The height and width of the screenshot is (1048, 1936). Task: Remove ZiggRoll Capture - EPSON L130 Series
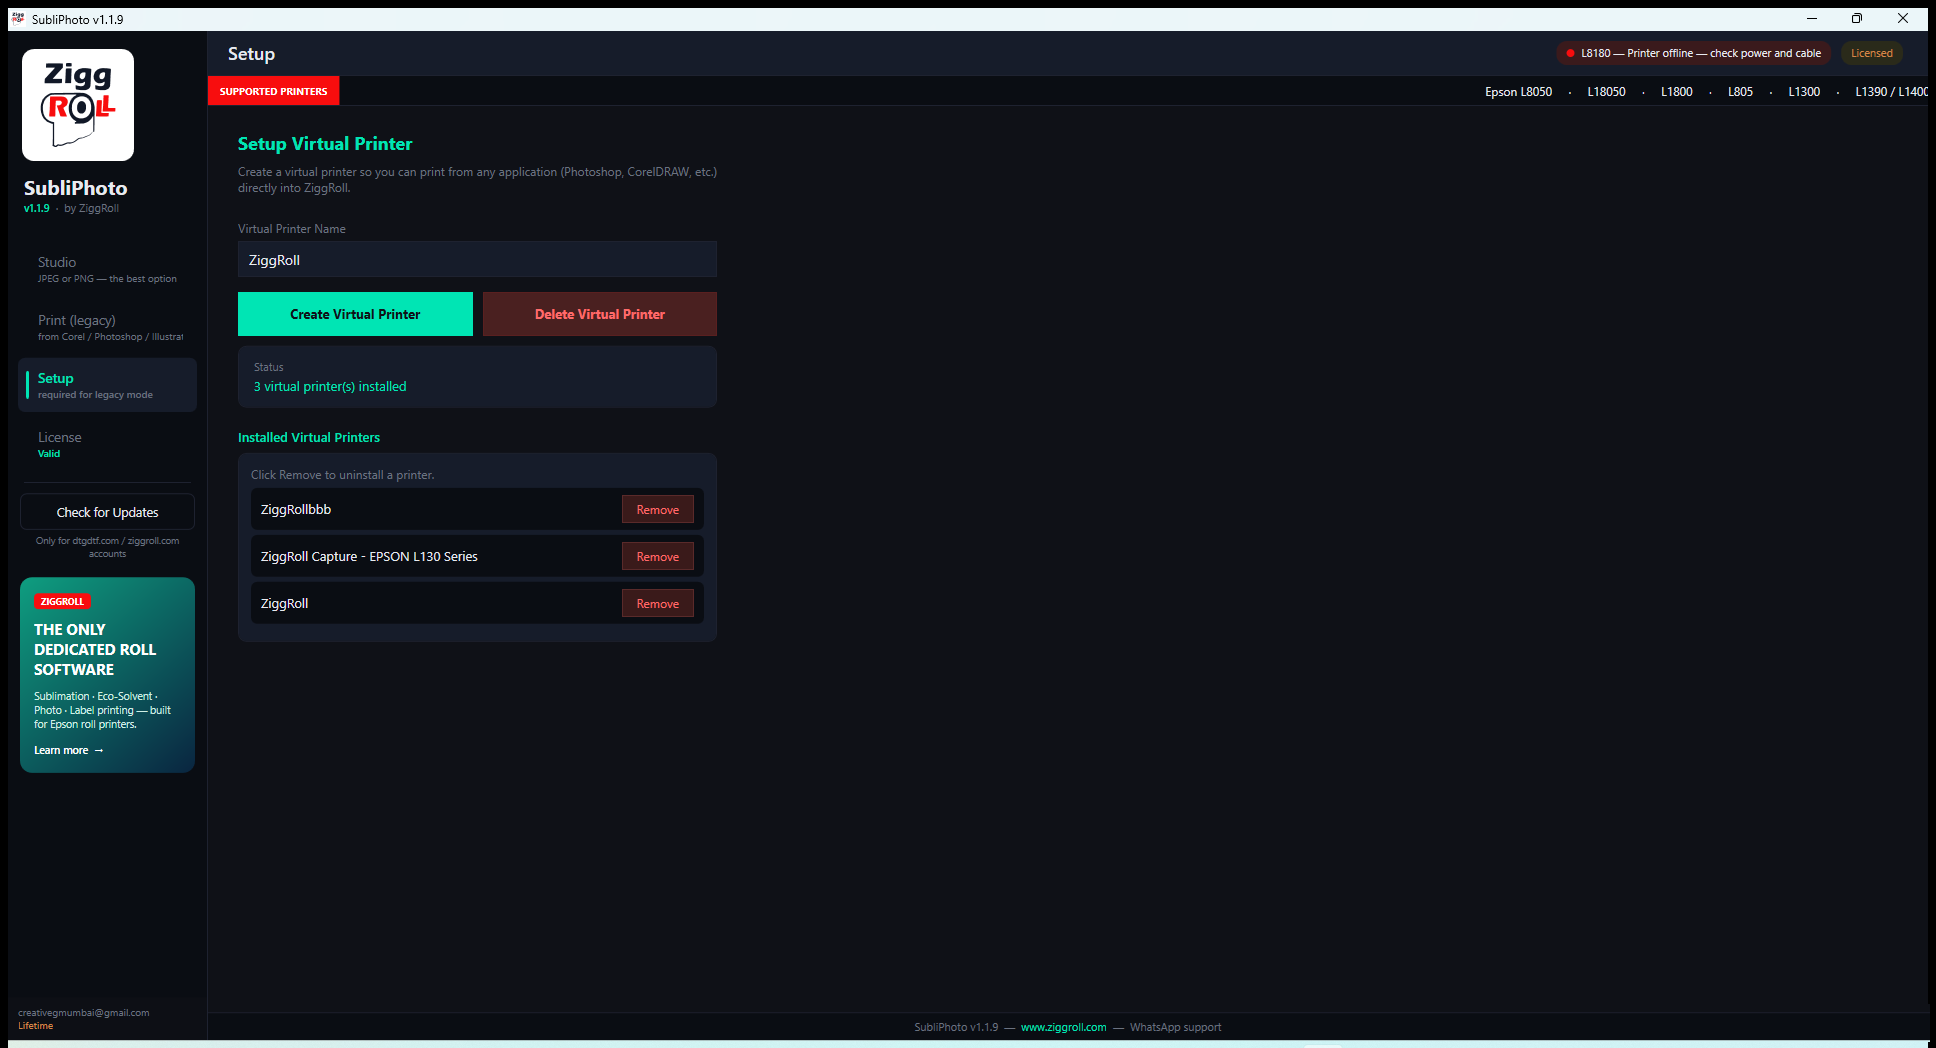tap(658, 557)
